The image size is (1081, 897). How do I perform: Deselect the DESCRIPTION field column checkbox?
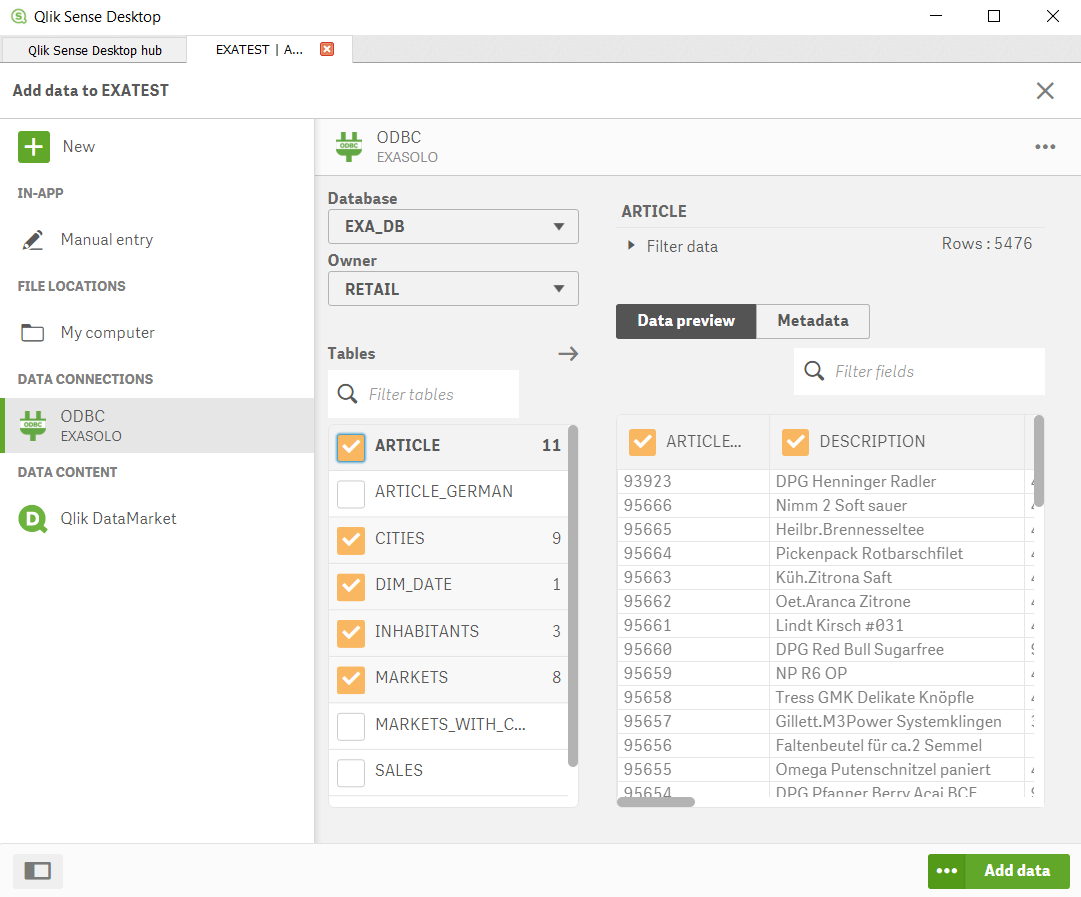tap(795, 441)
